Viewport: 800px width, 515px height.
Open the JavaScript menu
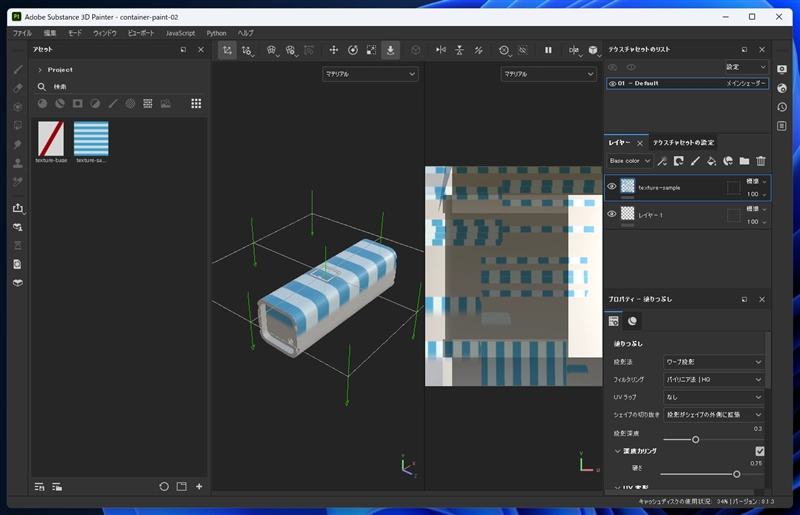pos(180,33)
